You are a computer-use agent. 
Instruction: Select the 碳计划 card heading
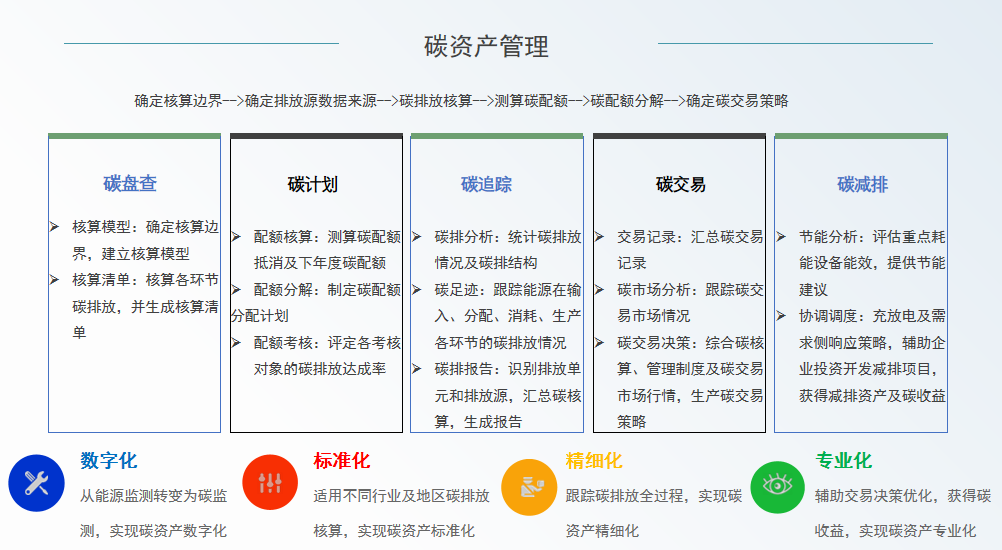click(312, 184)
